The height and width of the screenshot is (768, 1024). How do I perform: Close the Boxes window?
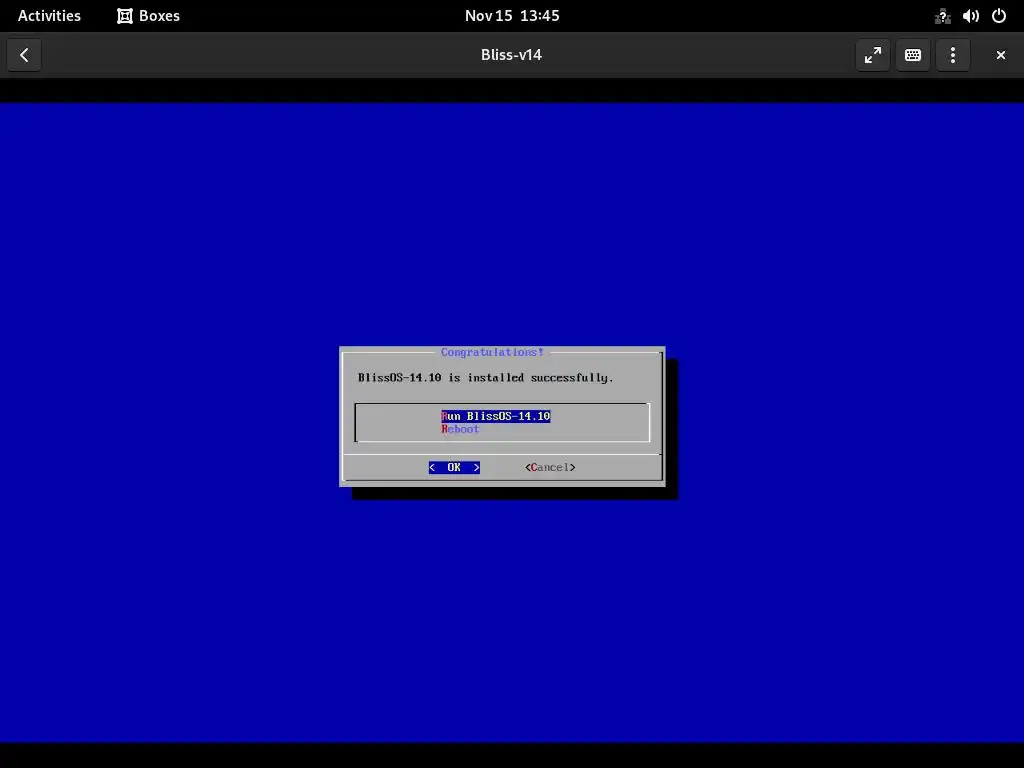tap(1000, 55)
